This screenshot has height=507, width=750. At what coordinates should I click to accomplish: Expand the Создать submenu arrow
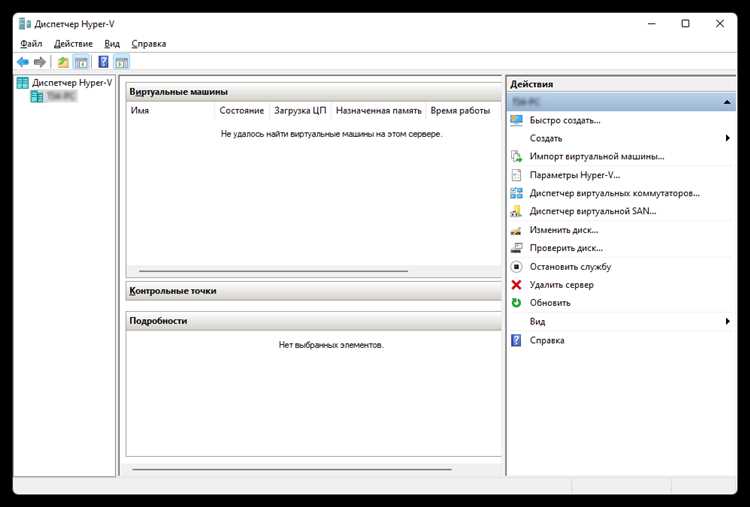tap(728, 138)
